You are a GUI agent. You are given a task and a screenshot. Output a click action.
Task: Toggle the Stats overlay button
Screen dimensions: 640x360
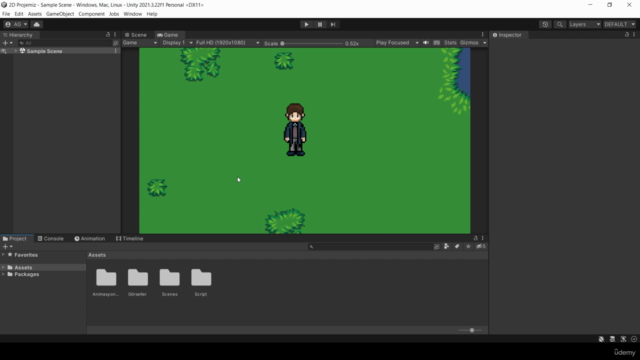pyautogui.click(x=450, y=43)
